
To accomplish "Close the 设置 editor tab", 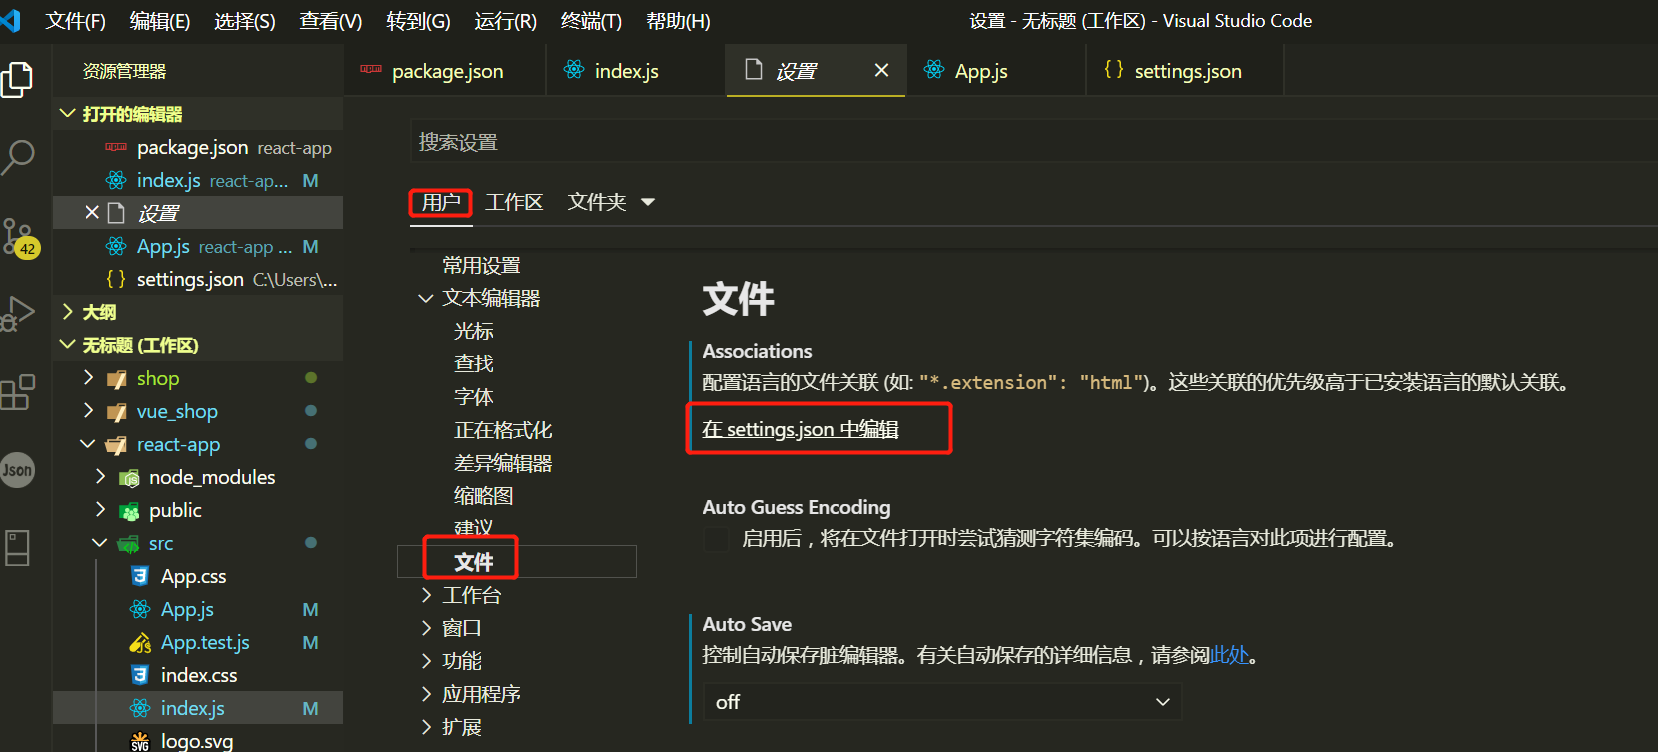I will pos(881,70).
